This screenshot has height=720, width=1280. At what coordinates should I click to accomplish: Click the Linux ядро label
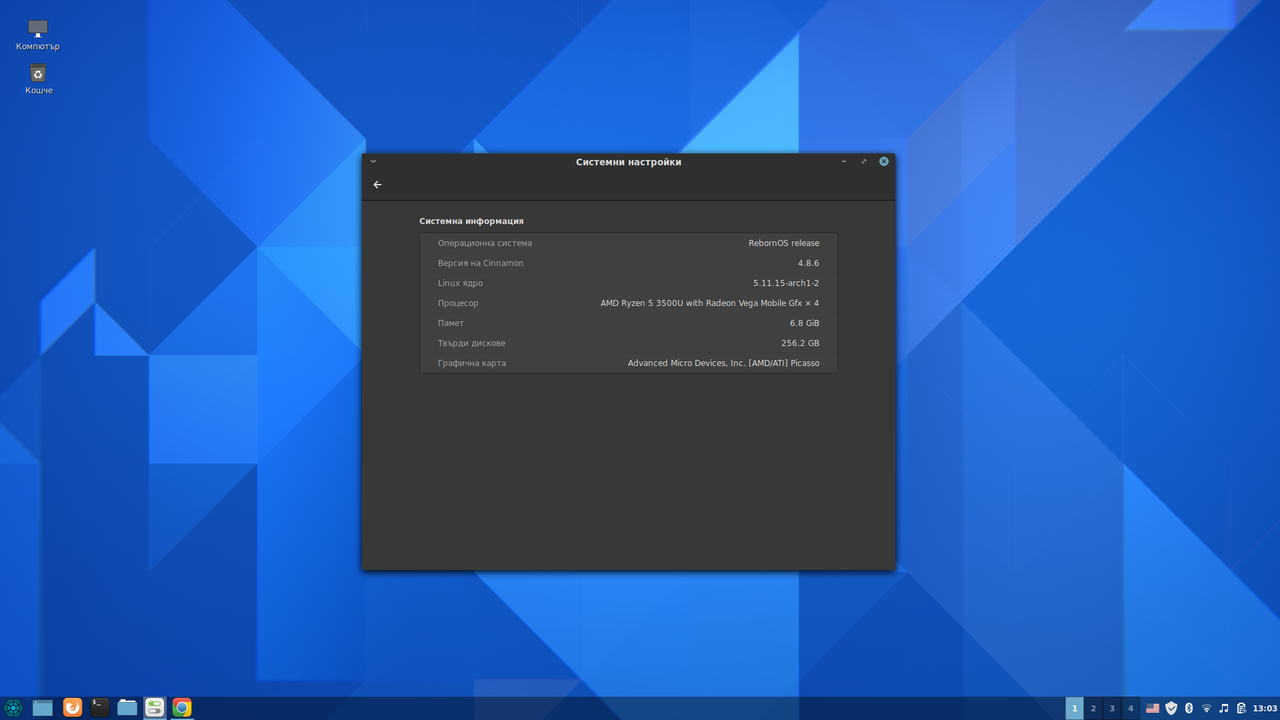click(460, 283)
